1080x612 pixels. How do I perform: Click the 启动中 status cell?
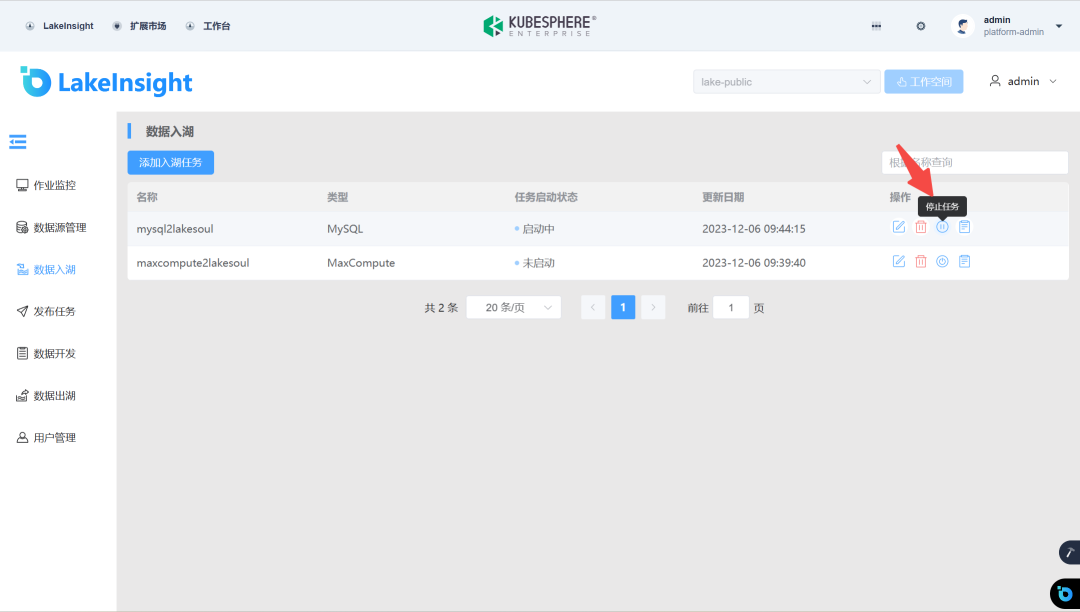[x=534, y=229]
